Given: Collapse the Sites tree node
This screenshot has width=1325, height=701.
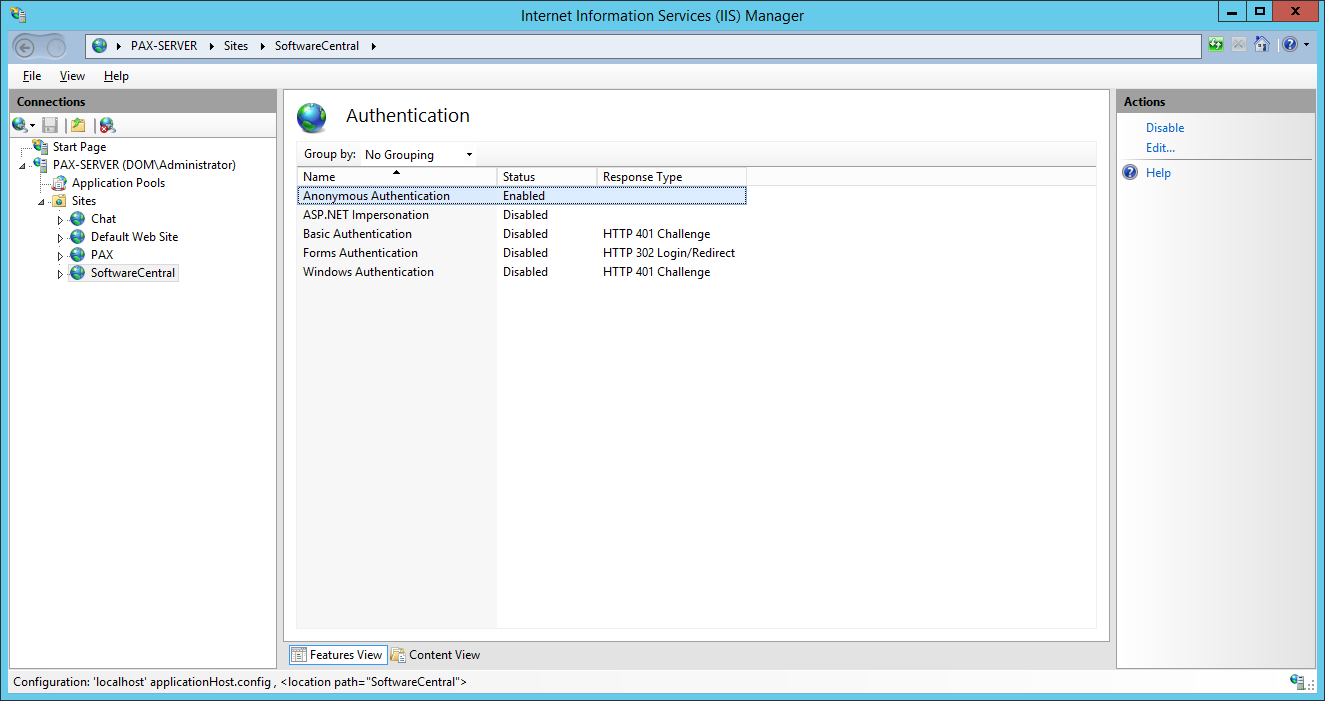Looking at the screenshot, I should (x=42, y=201).
